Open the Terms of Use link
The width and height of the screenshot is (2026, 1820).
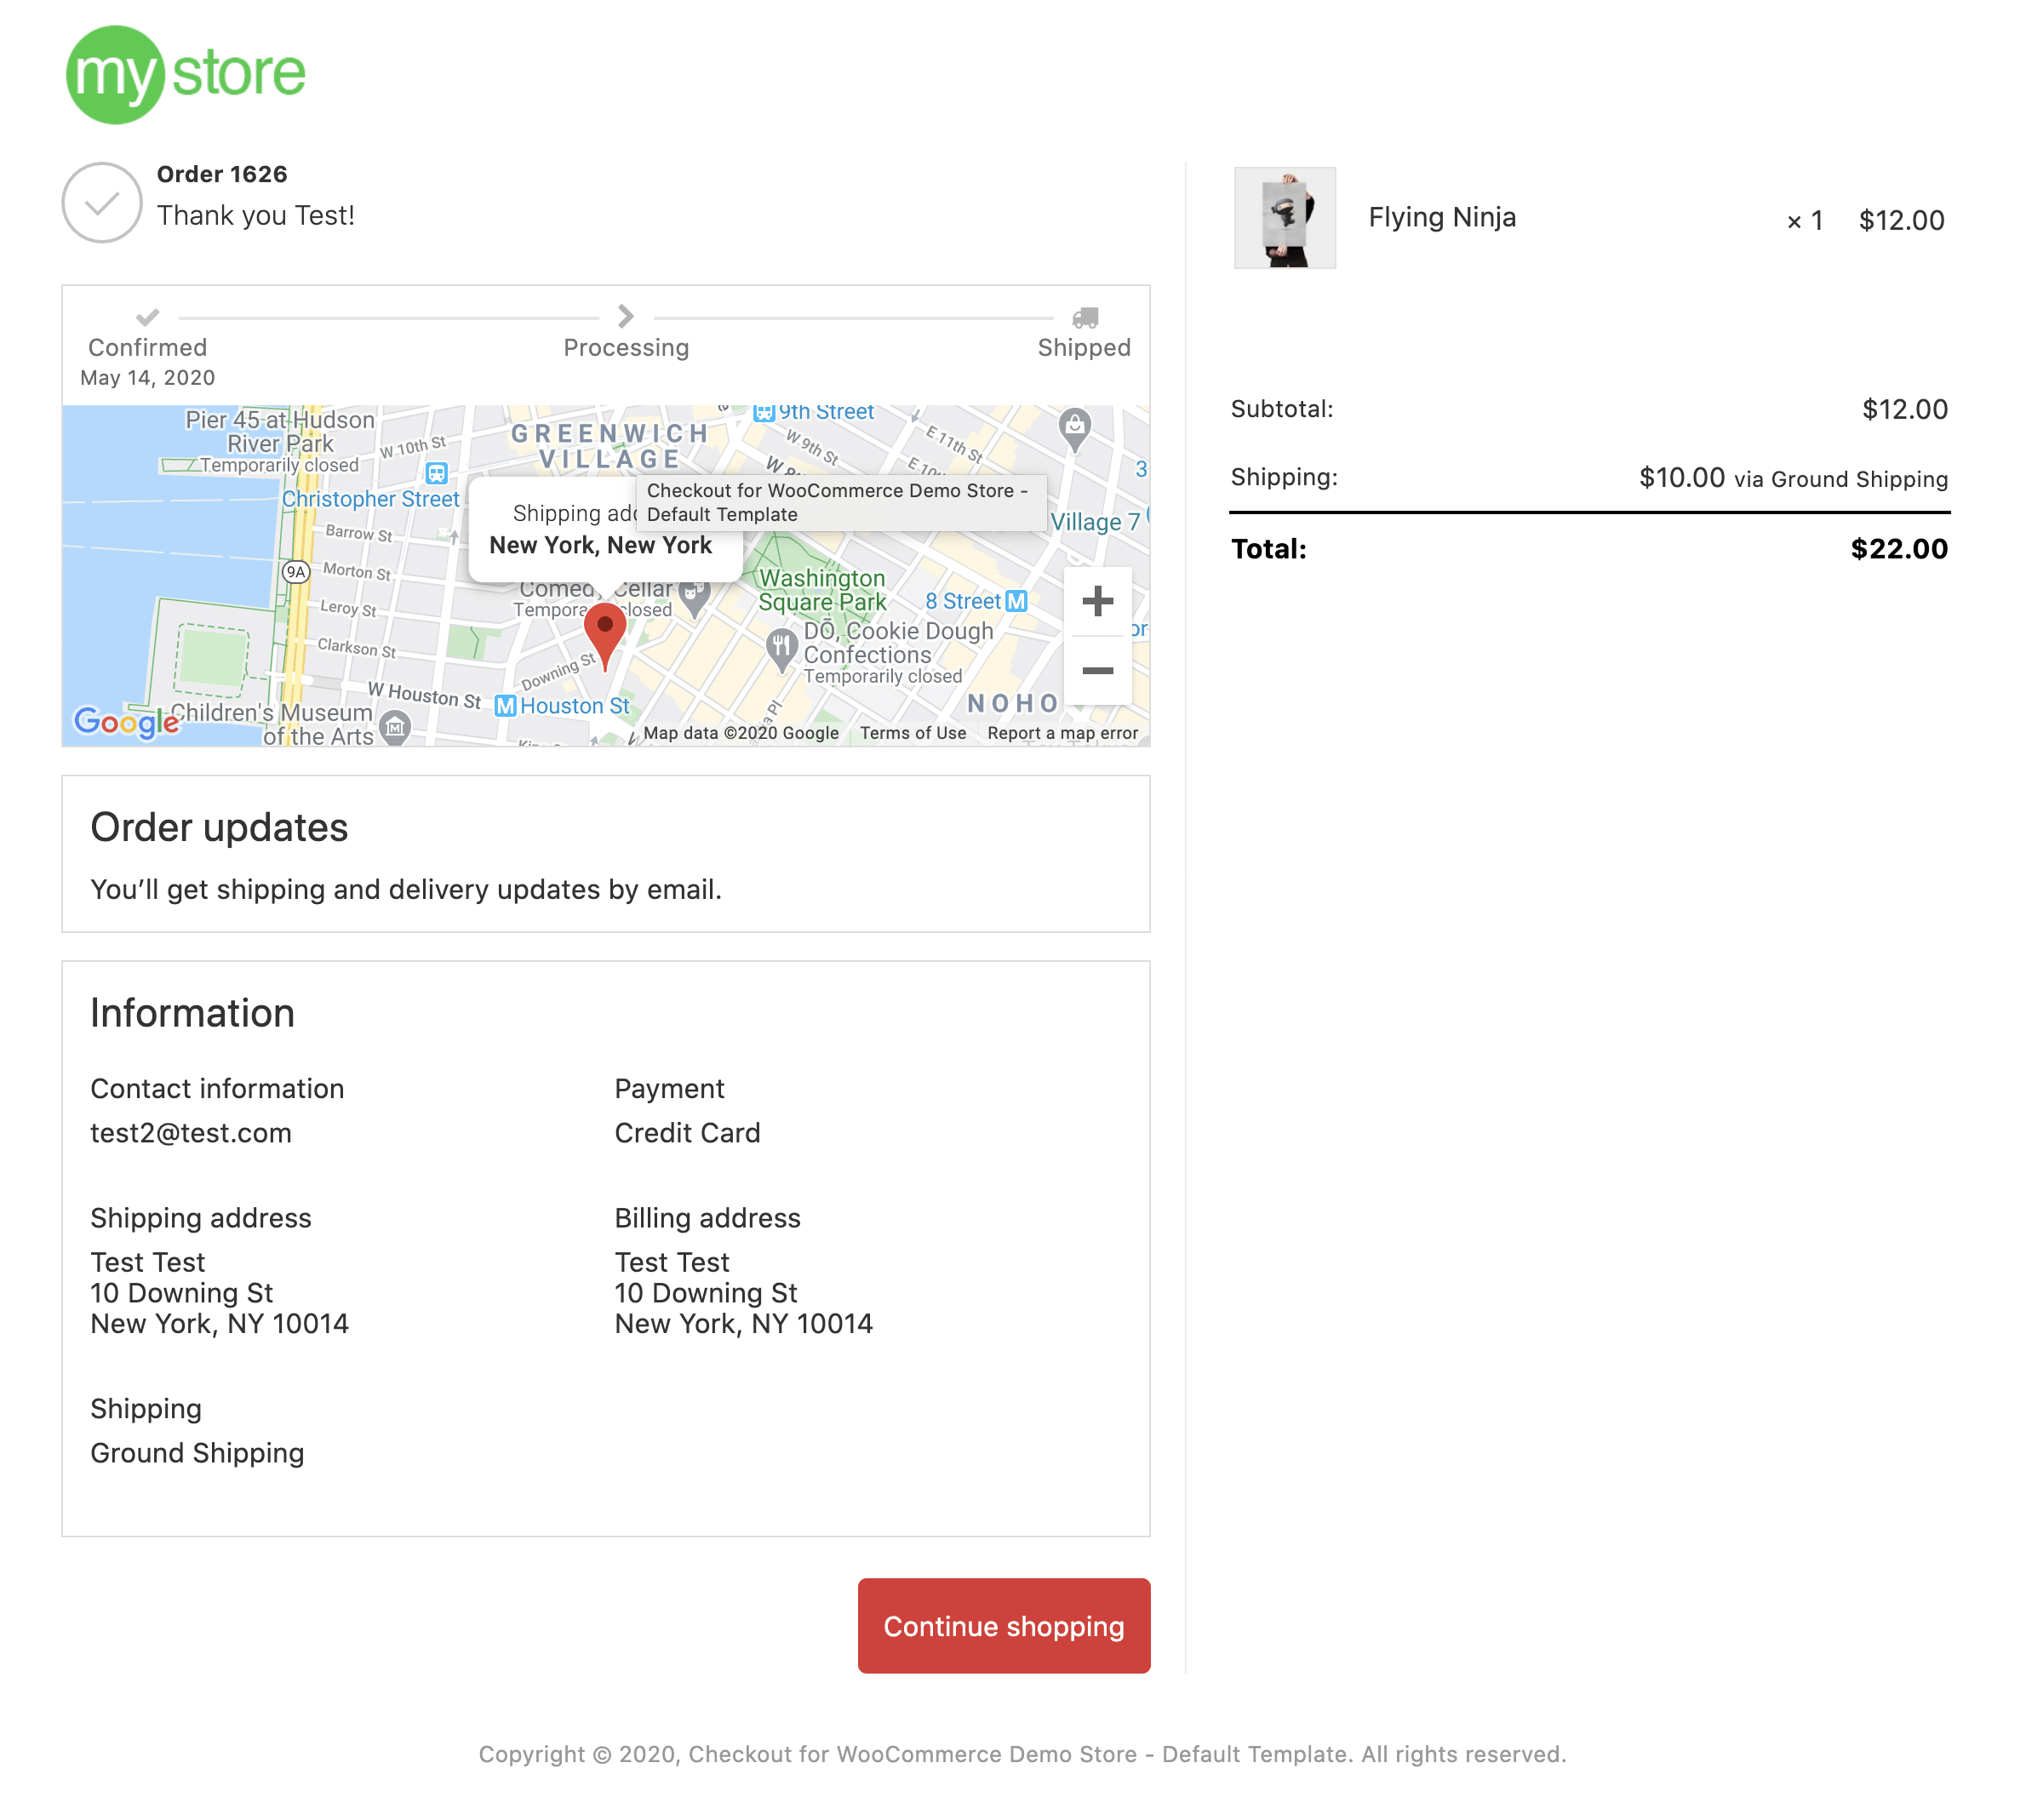[912, 733]
